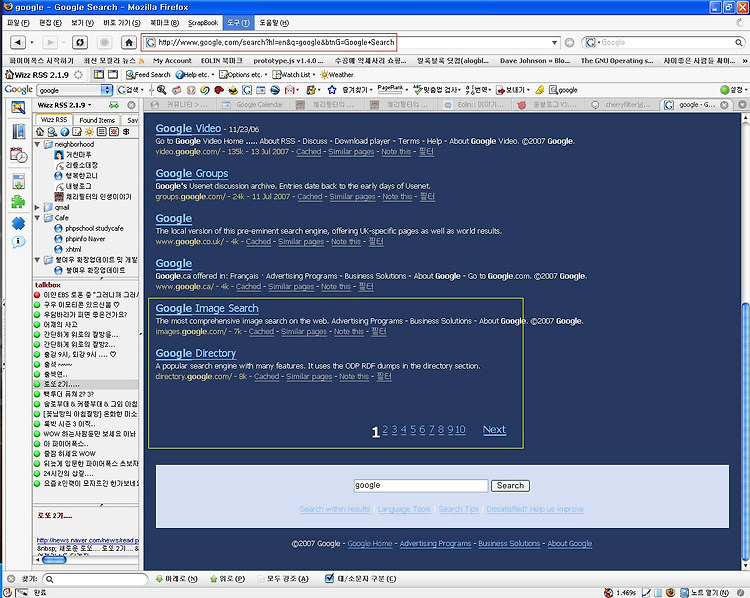
Task: Open the Google Video result link
Action: 188,129
